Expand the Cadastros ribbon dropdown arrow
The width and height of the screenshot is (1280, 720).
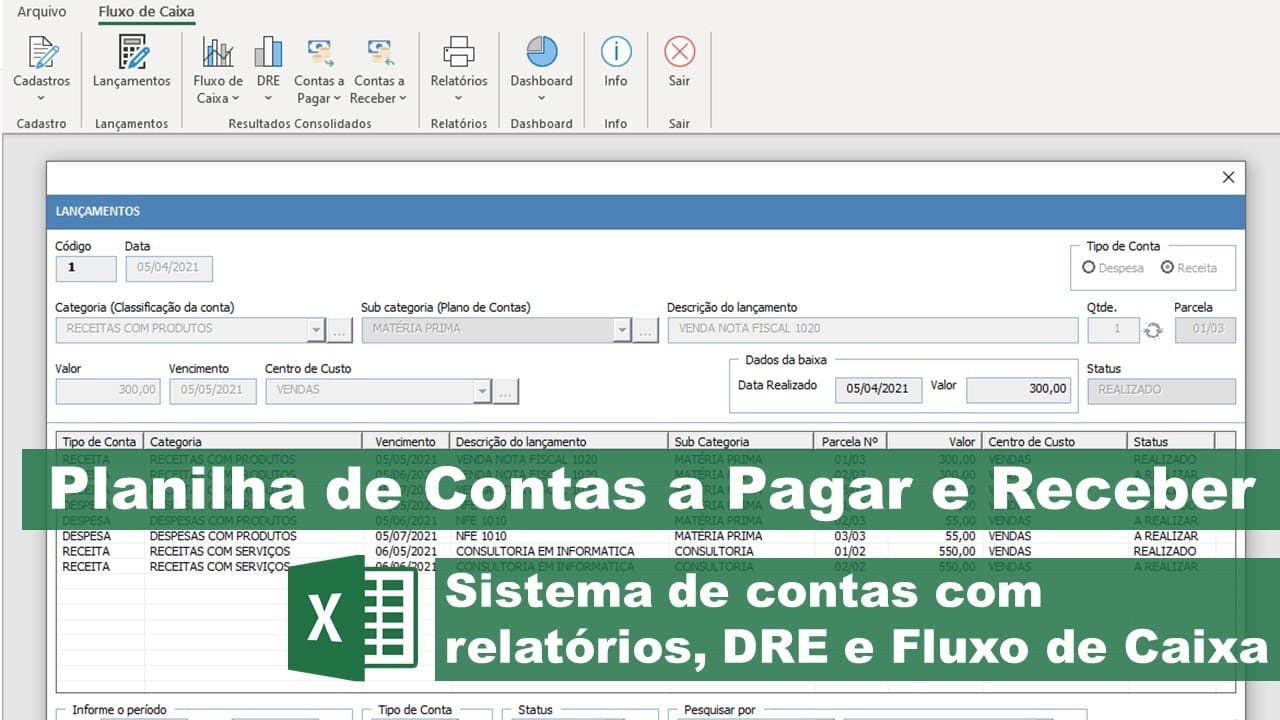click(x=41, y=98)
